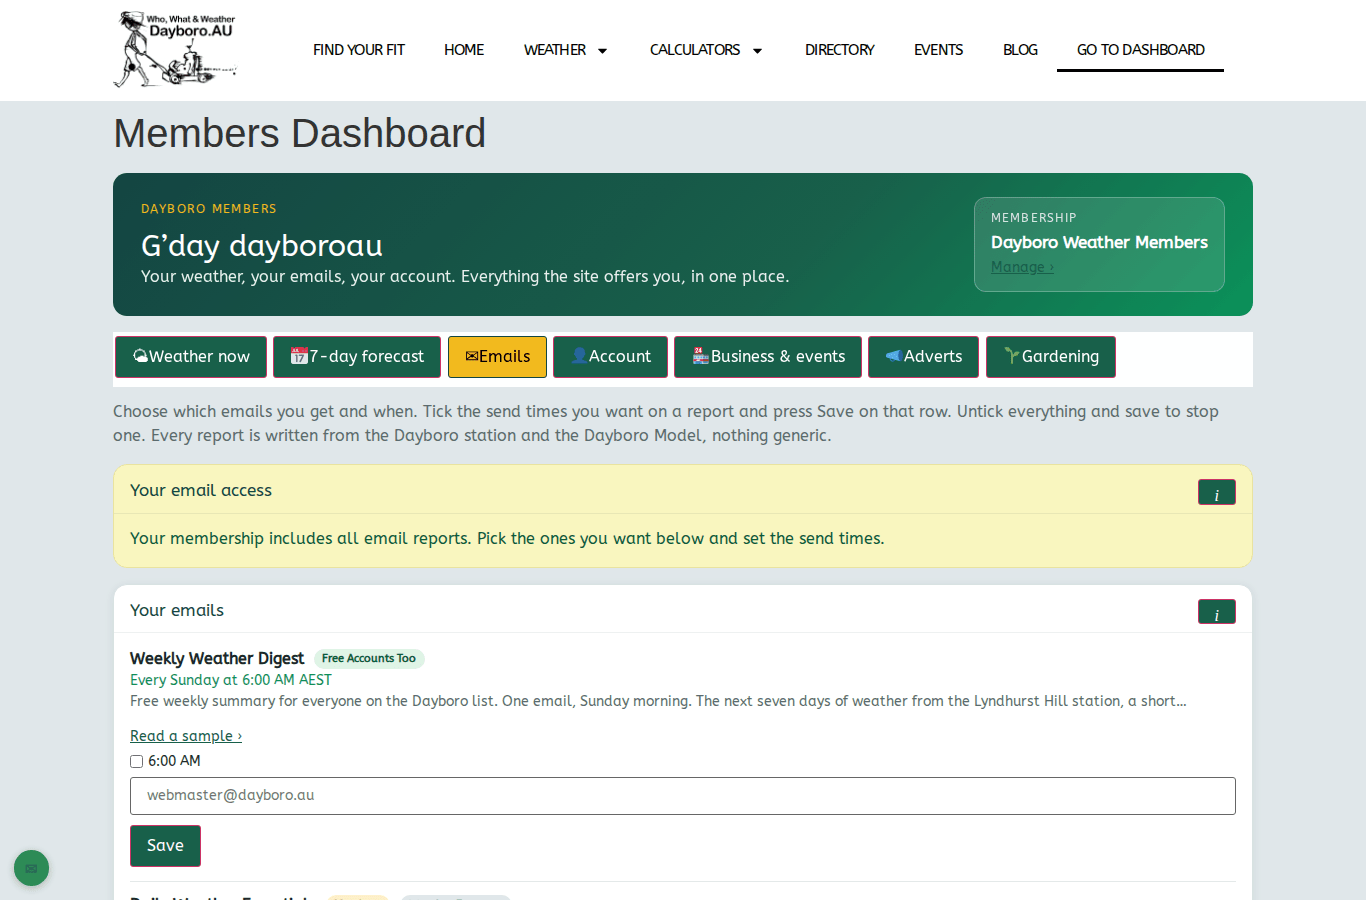This screenshot has width=1366, height=900.
Task: Click the webmaster@dayboro.au email field
Action: (683, 796)
